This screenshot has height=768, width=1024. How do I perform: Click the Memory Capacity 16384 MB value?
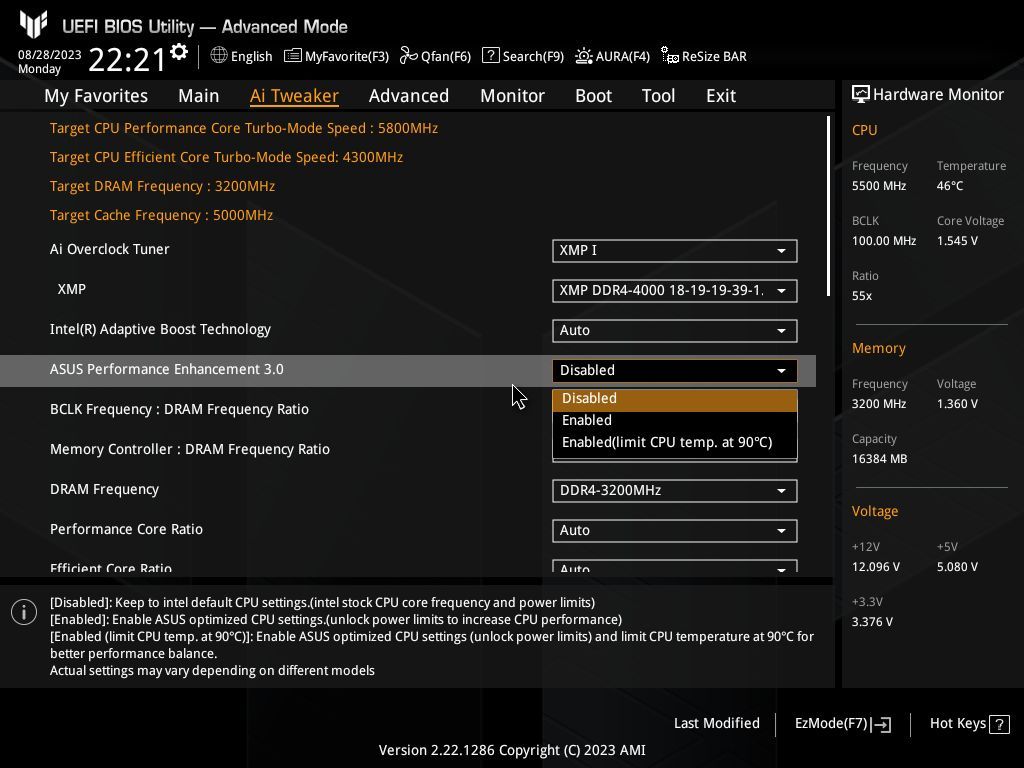879,459
